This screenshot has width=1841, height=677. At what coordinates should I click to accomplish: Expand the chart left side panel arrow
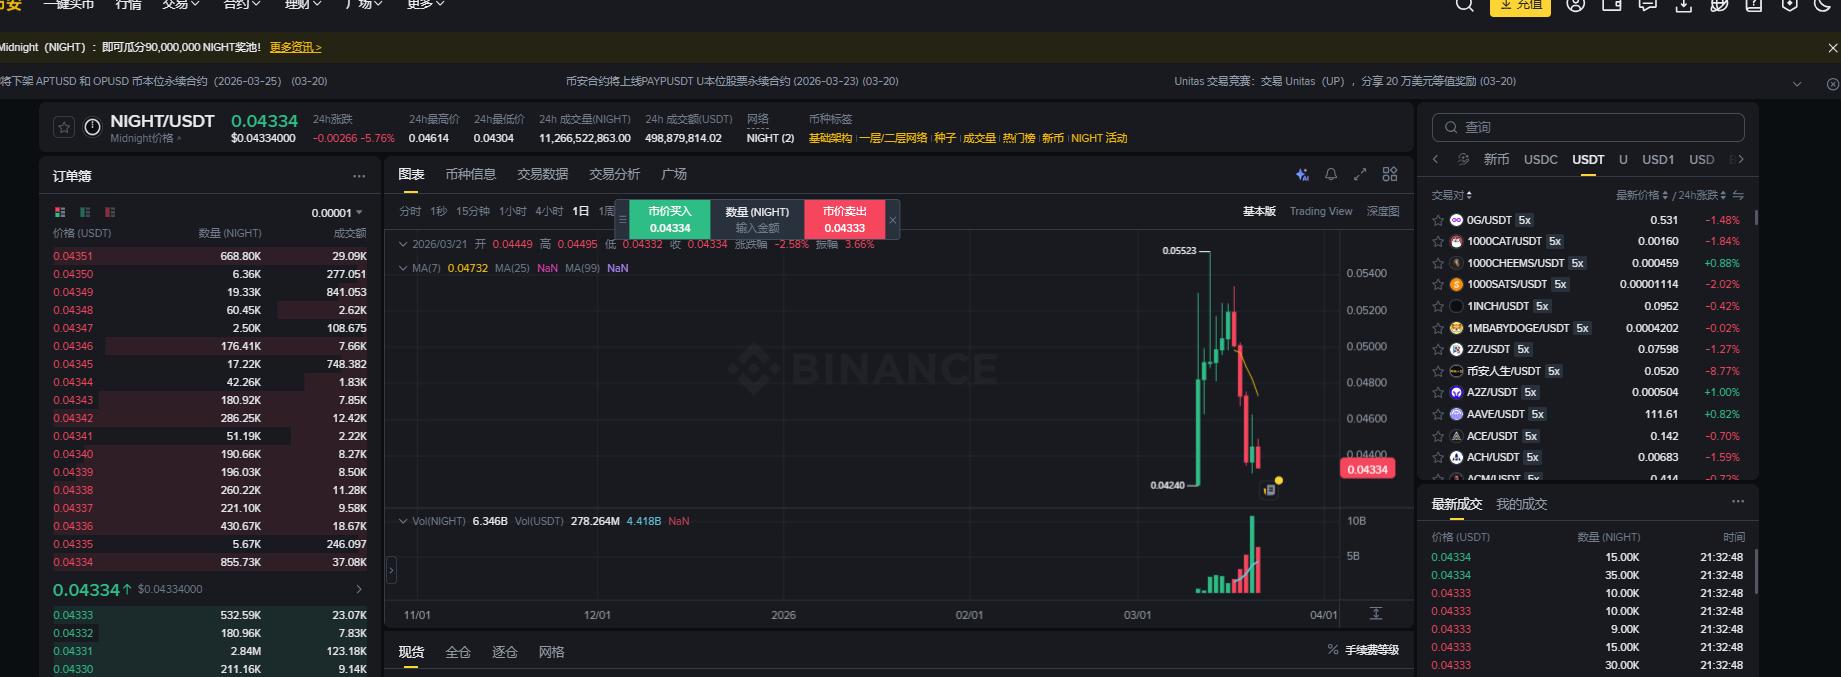coord(391,571)
